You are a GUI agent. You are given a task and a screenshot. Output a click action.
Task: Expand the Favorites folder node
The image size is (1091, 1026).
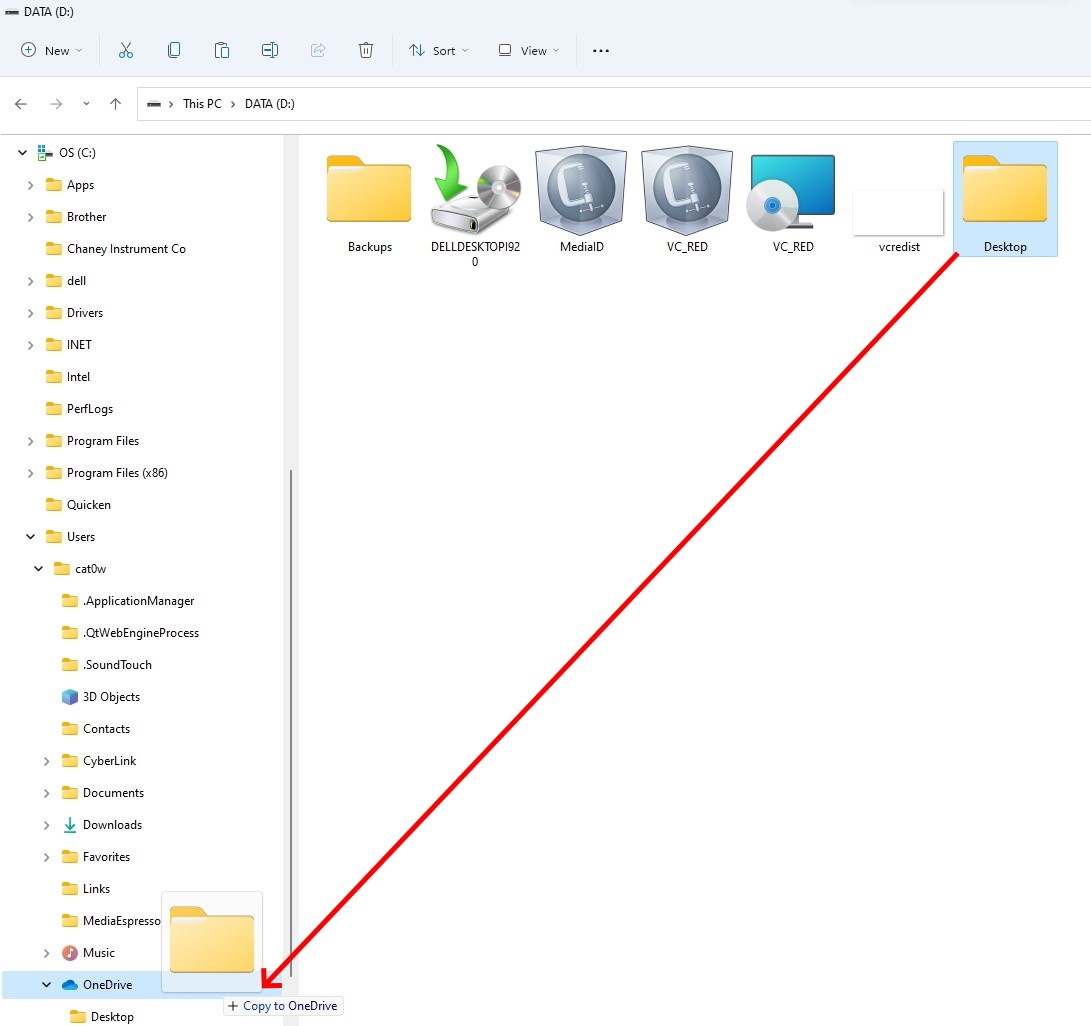coord(46,857)
